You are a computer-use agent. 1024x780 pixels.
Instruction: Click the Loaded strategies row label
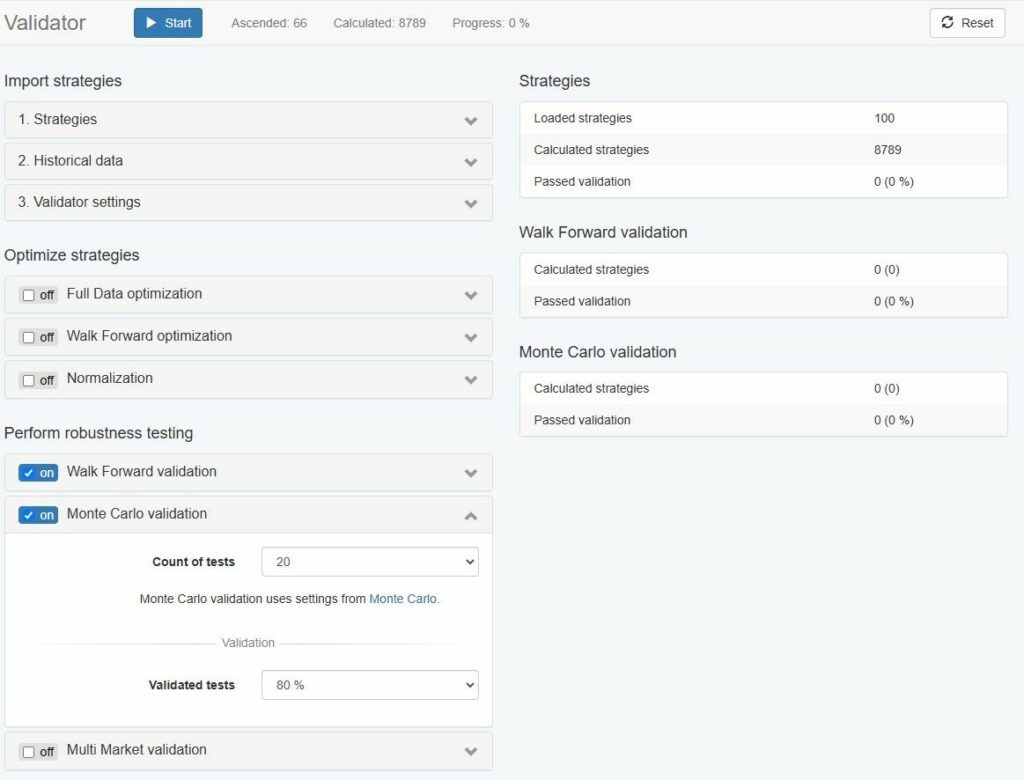583,118
